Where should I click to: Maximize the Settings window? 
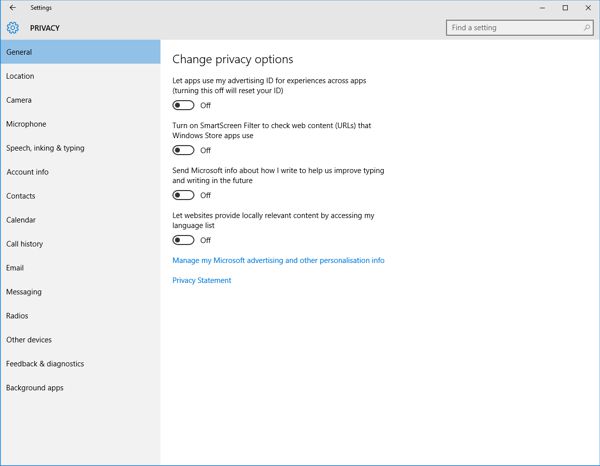click(565, 8)
